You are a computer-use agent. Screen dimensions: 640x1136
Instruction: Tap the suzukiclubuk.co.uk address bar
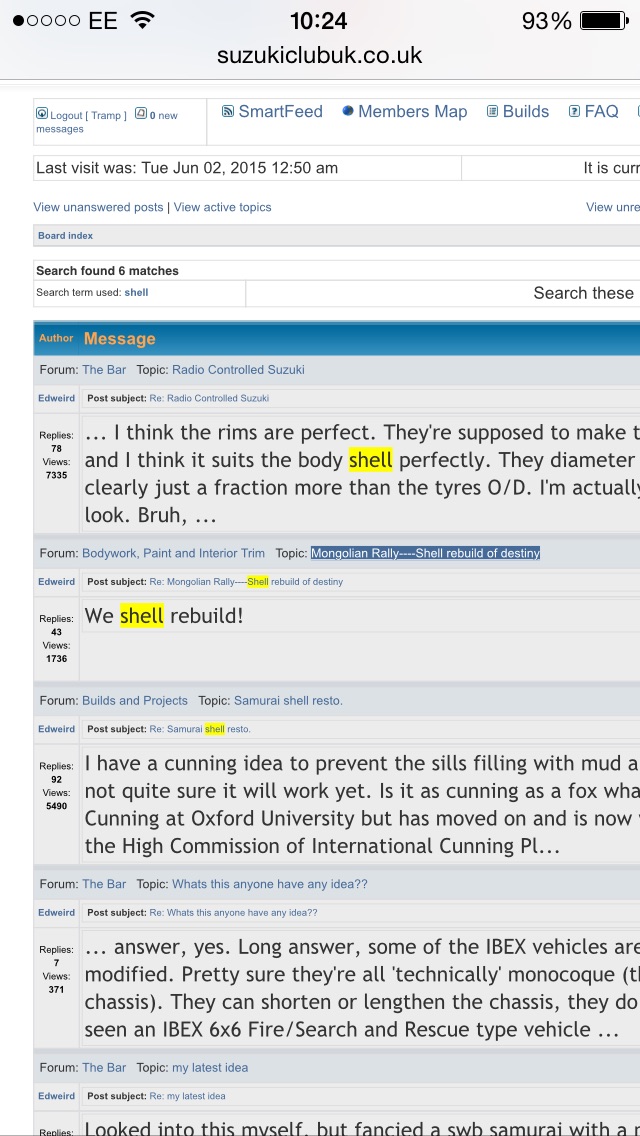[x=320, y=55]
